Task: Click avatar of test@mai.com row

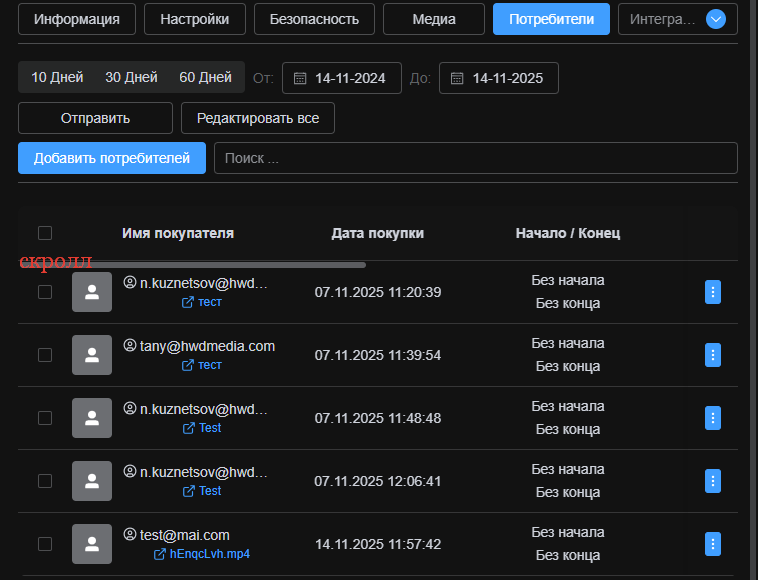Action: pos(92,544)
